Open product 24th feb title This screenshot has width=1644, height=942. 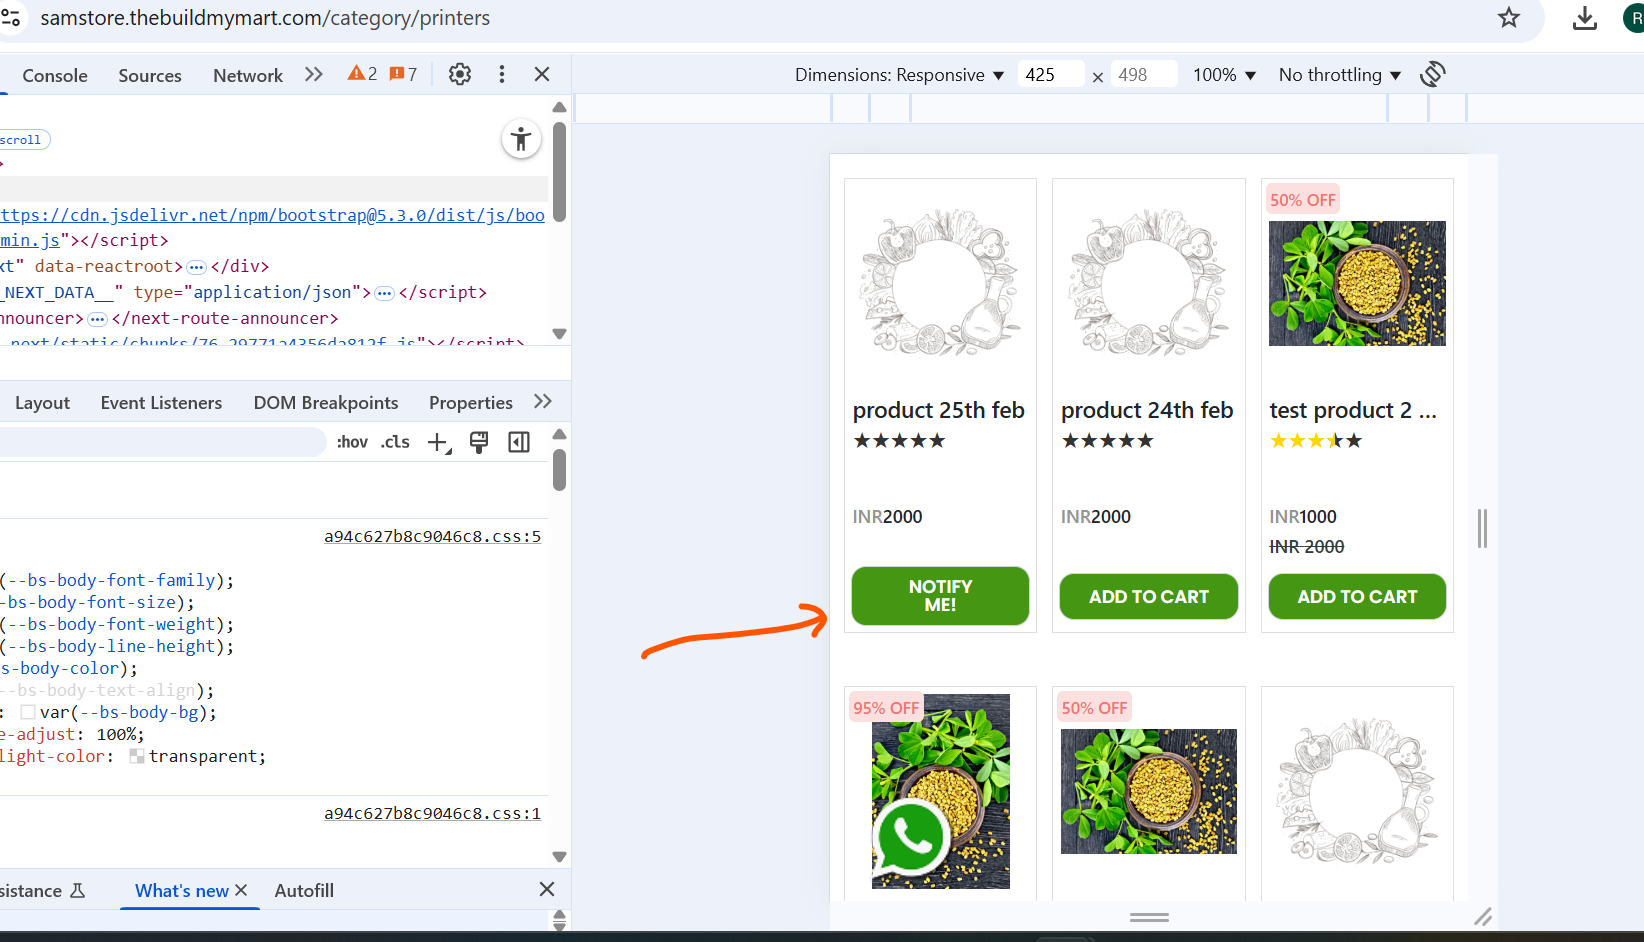(x=1147, y=410)
